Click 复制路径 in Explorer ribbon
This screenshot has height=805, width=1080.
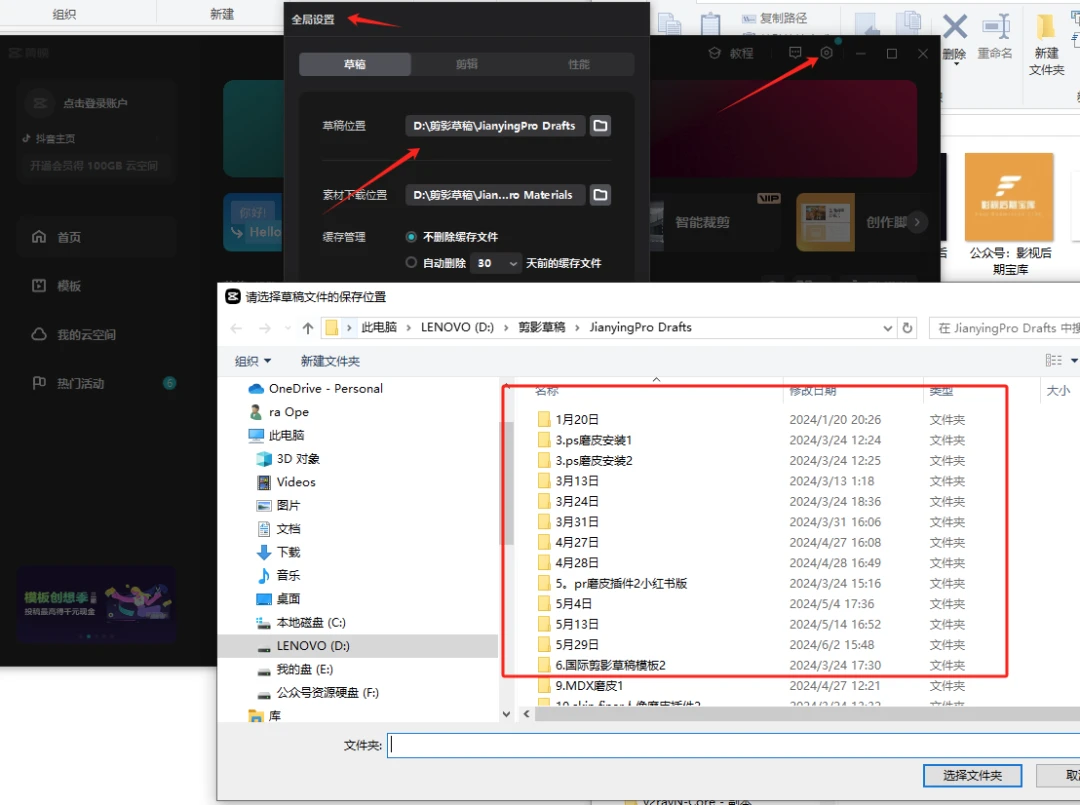point(774,18)
